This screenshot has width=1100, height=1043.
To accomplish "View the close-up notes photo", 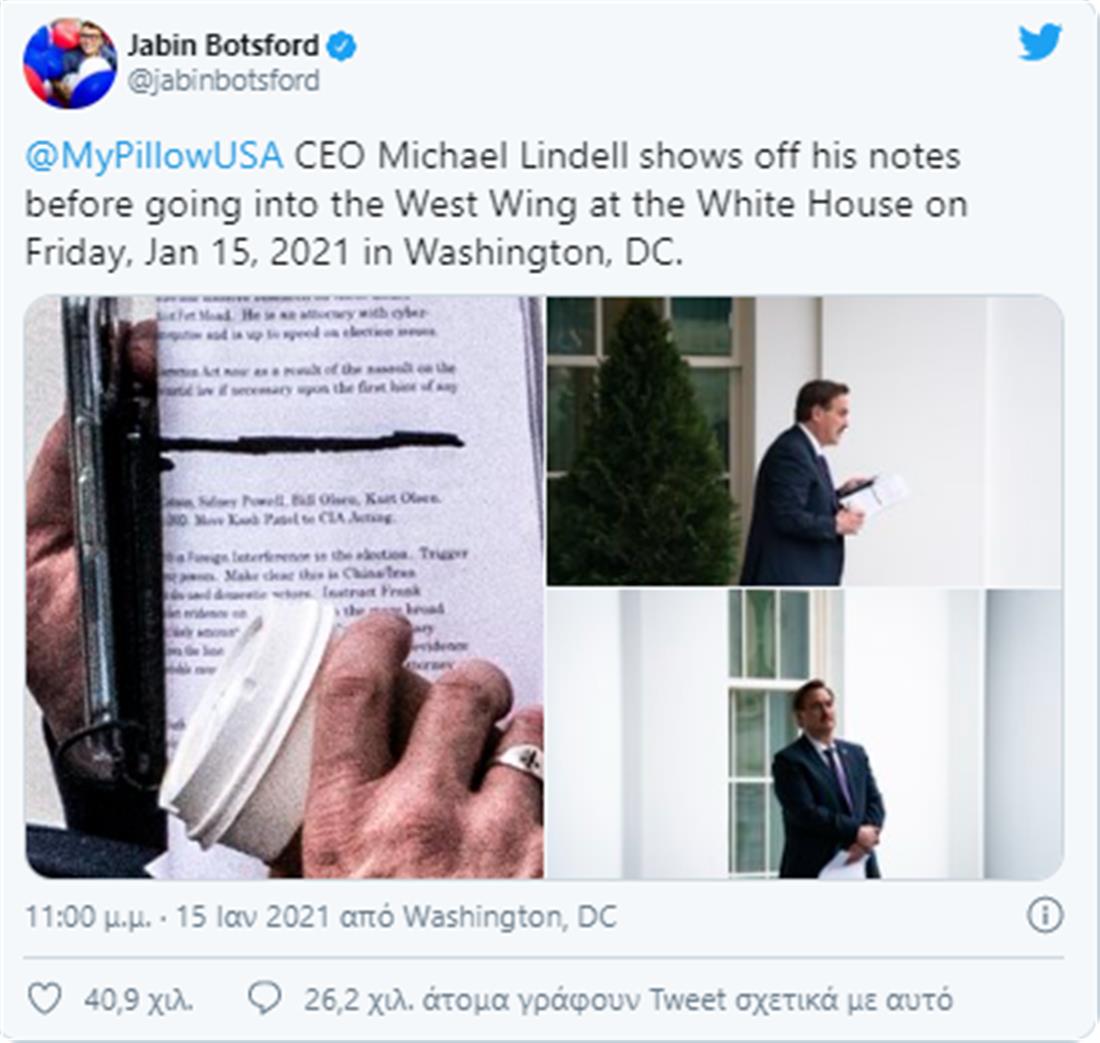I will pyautogui.click(x=284, y=587).
